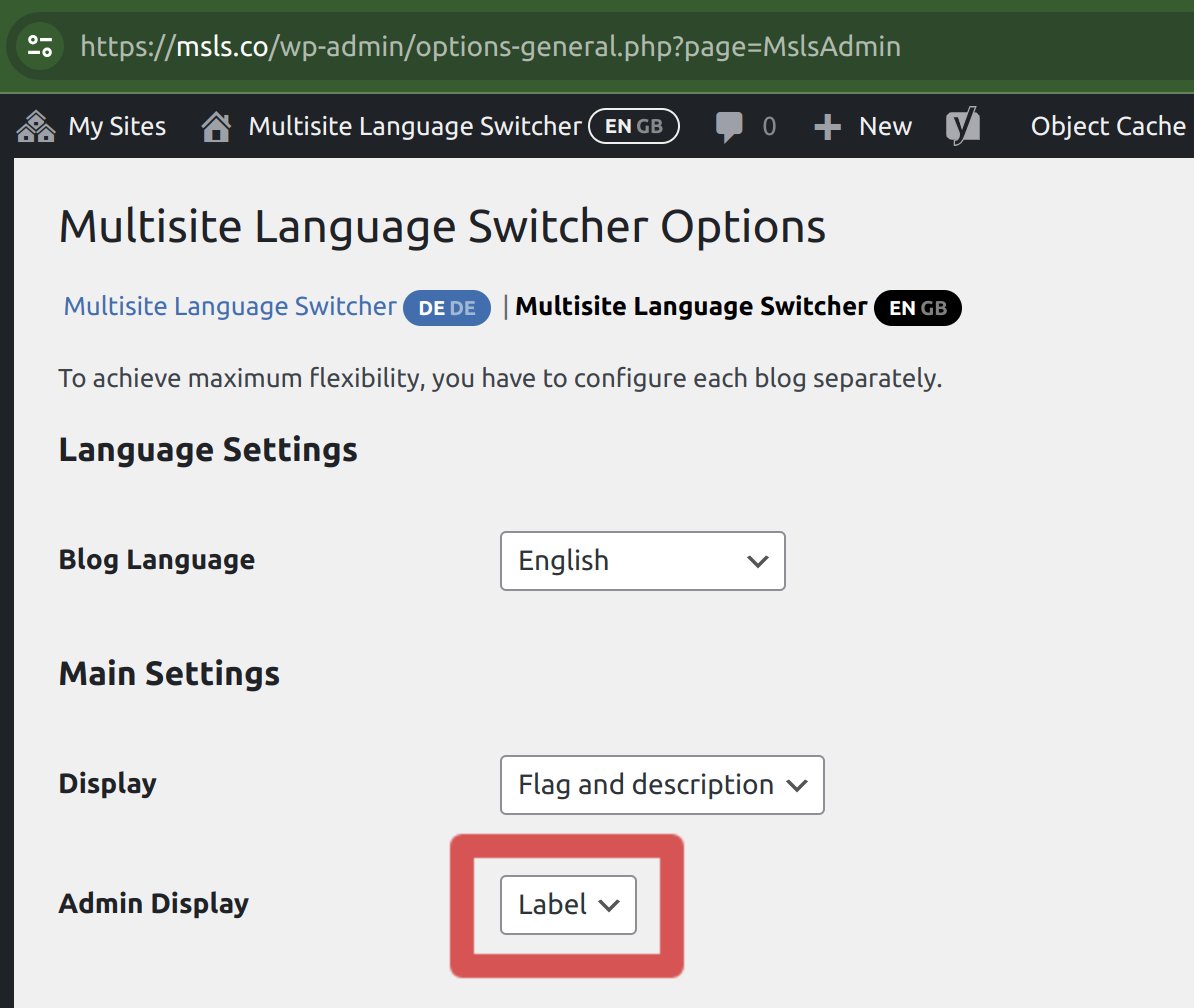Viewport: 1194px width, 1008px height.
Task: Open the Object Cache menu item
Action: point(1108,126)
